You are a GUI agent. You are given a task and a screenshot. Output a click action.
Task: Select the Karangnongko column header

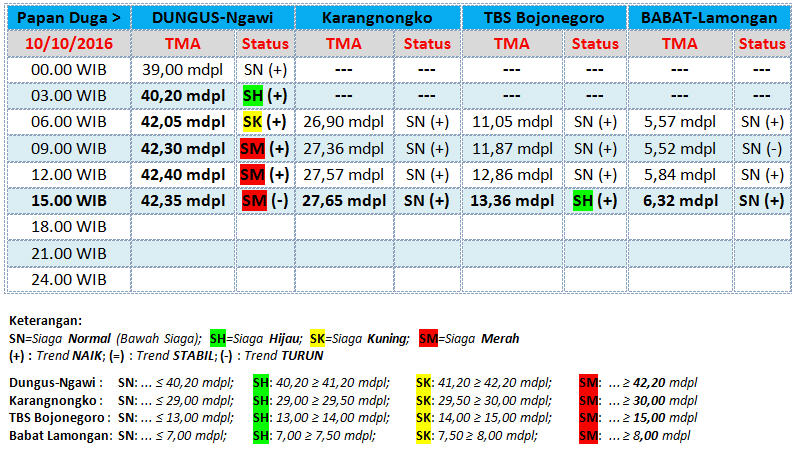pos(378,18)
